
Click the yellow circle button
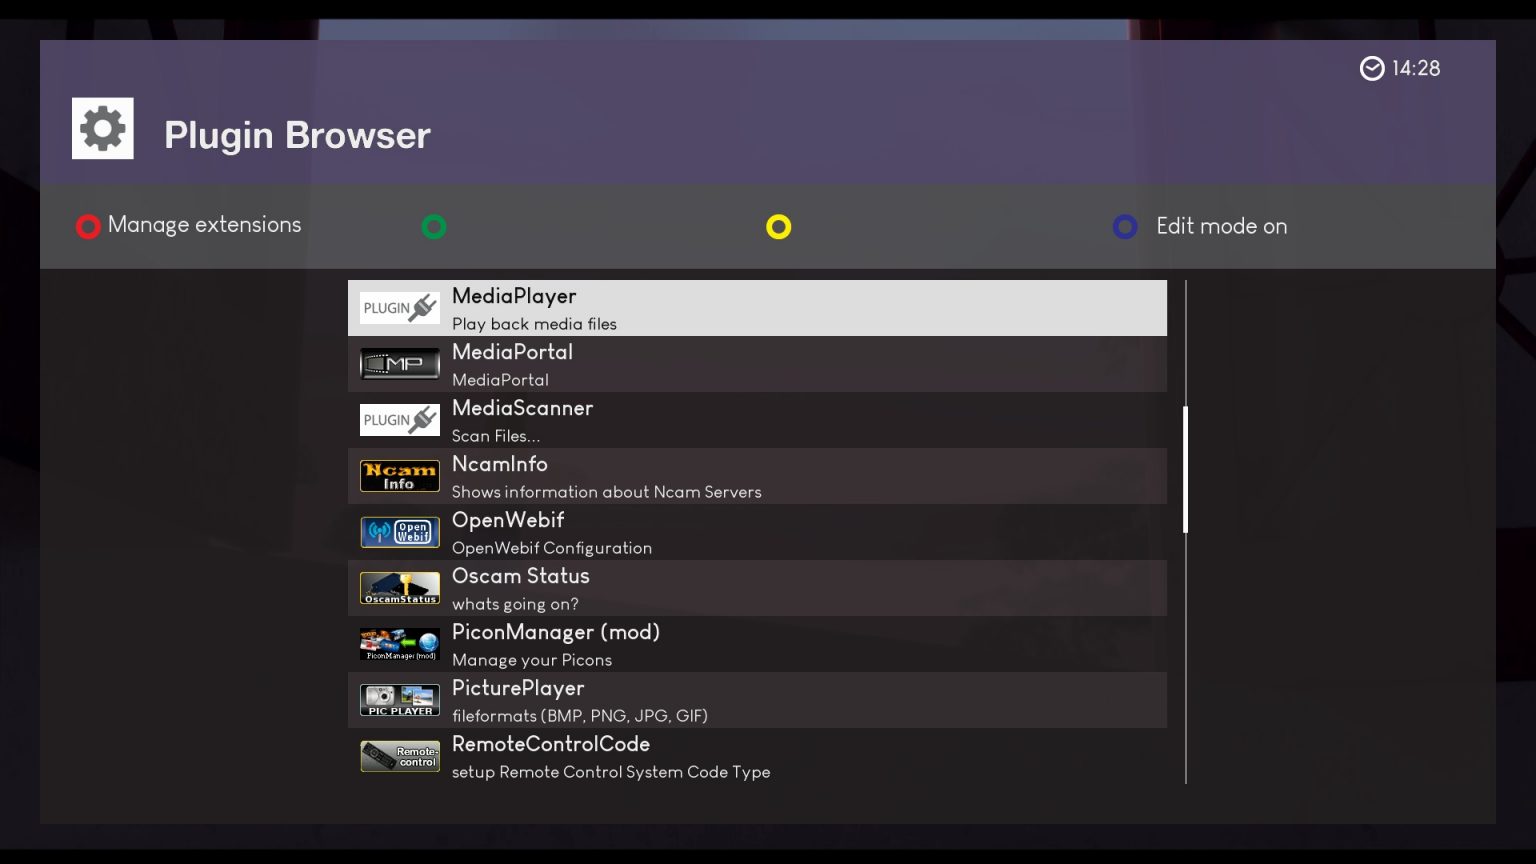coord(778,227)
